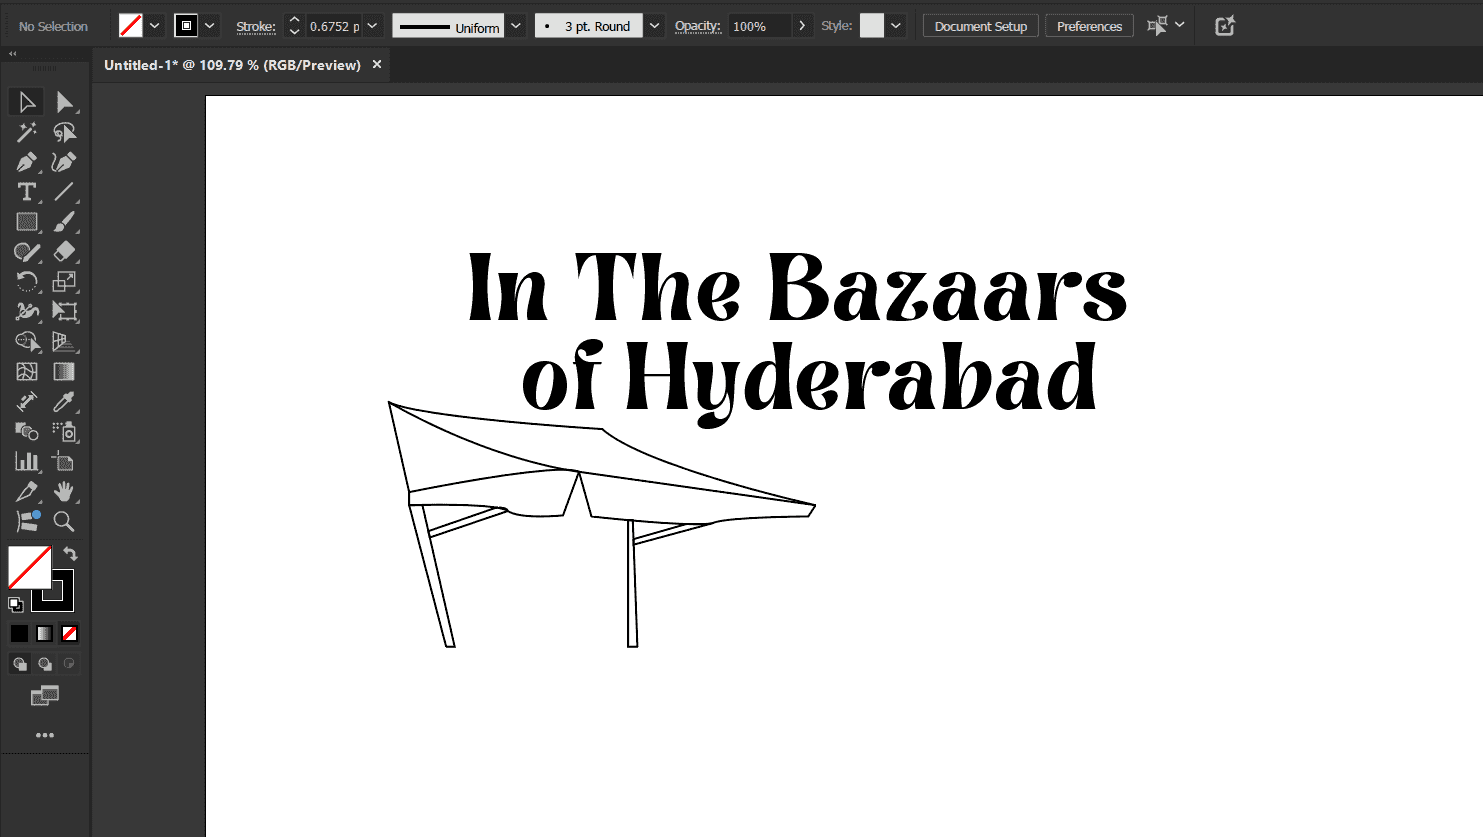This screenshot has height=837, width=1483.
Task: Select the Artboard tool
Action: 64,462
